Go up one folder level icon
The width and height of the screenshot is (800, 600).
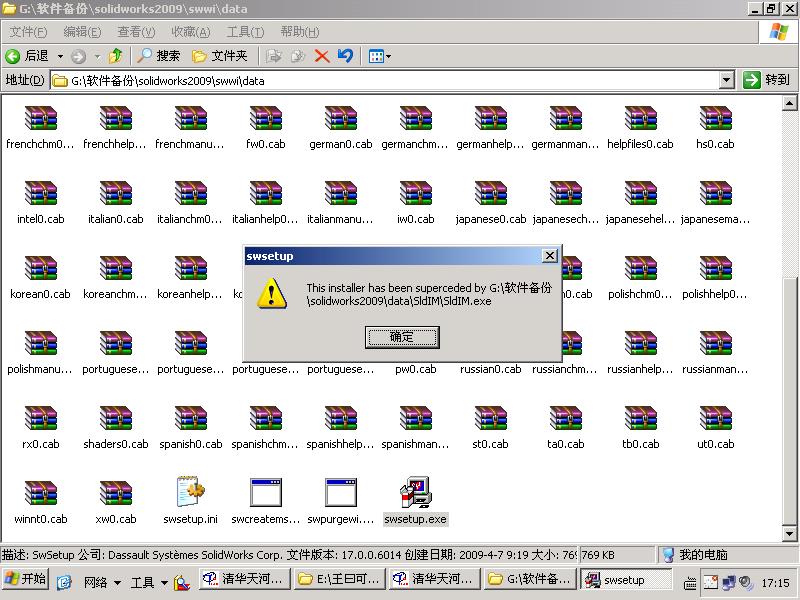116,56
